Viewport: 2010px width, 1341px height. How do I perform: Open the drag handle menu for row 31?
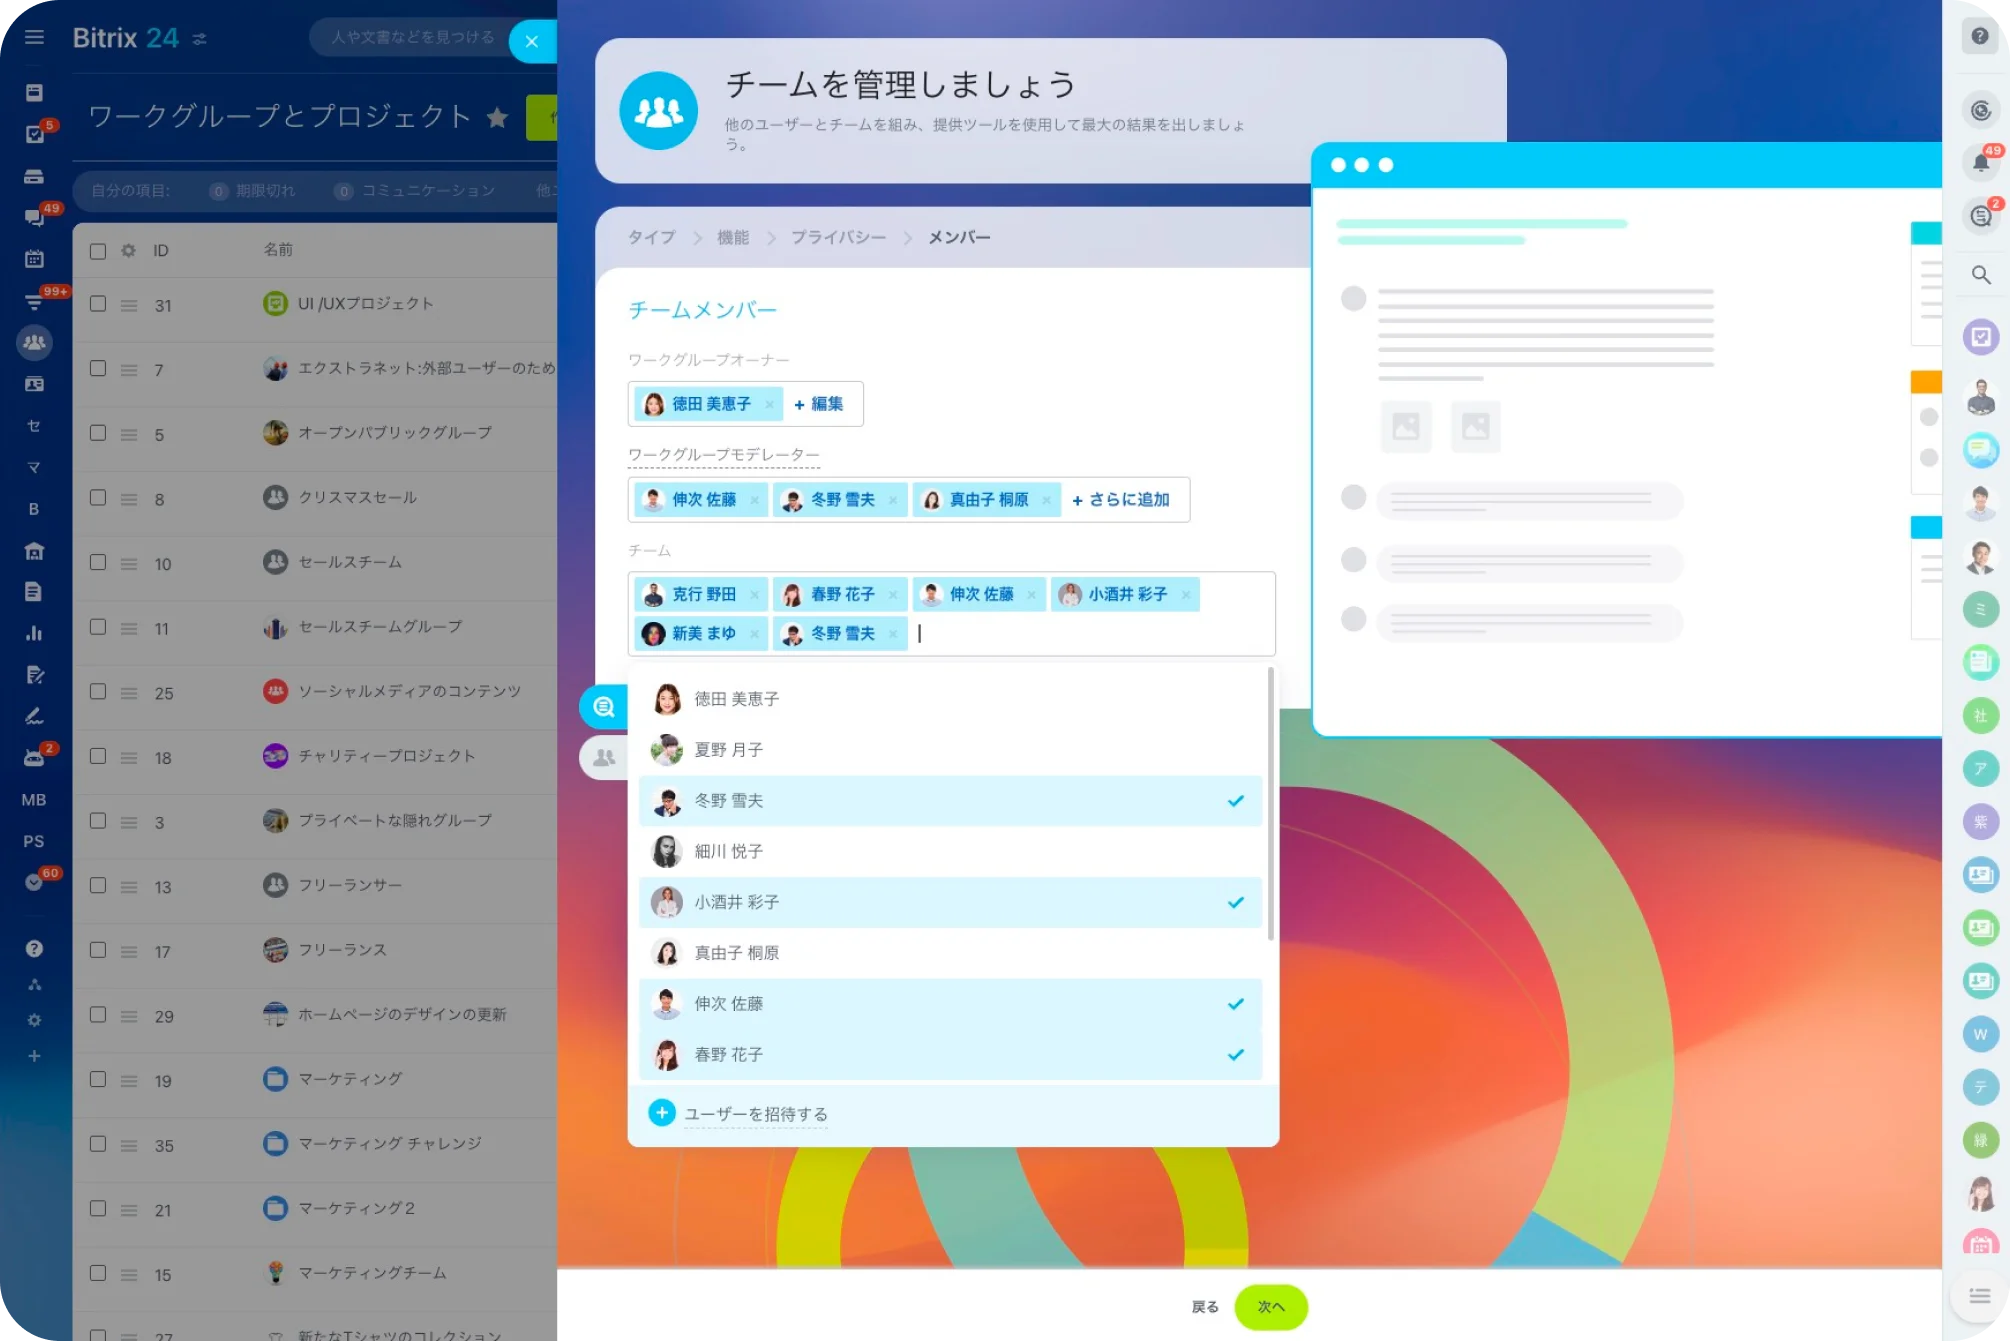[129, 305]
